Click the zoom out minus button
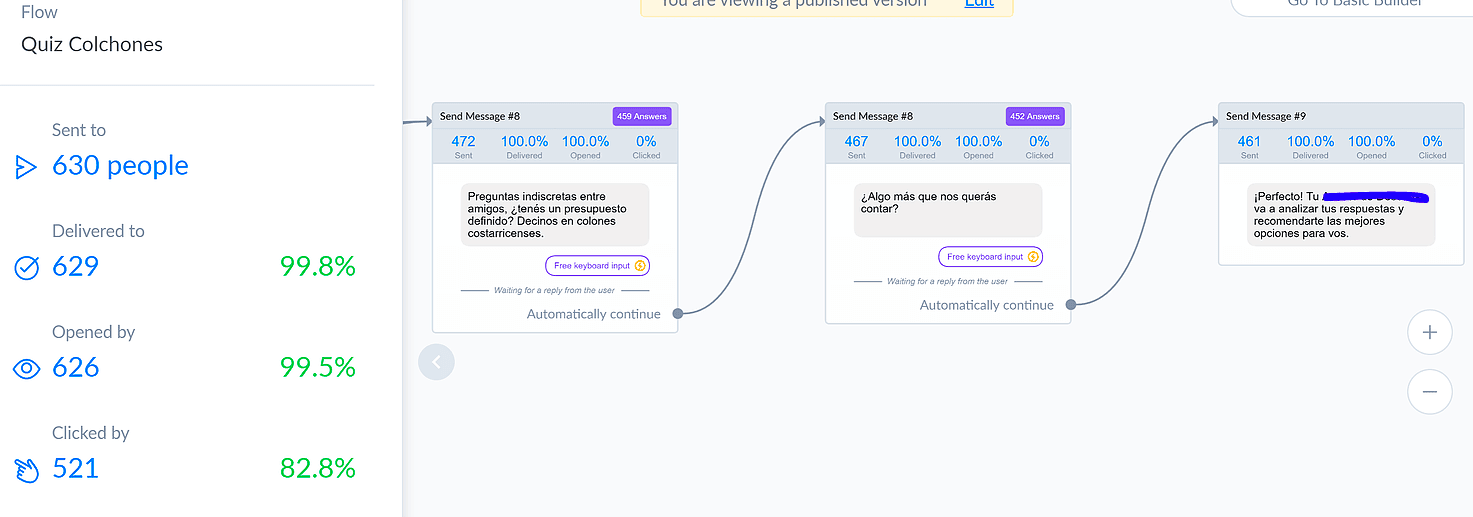This screenshot has width=1473, height=517. (x=1429, y=392)
